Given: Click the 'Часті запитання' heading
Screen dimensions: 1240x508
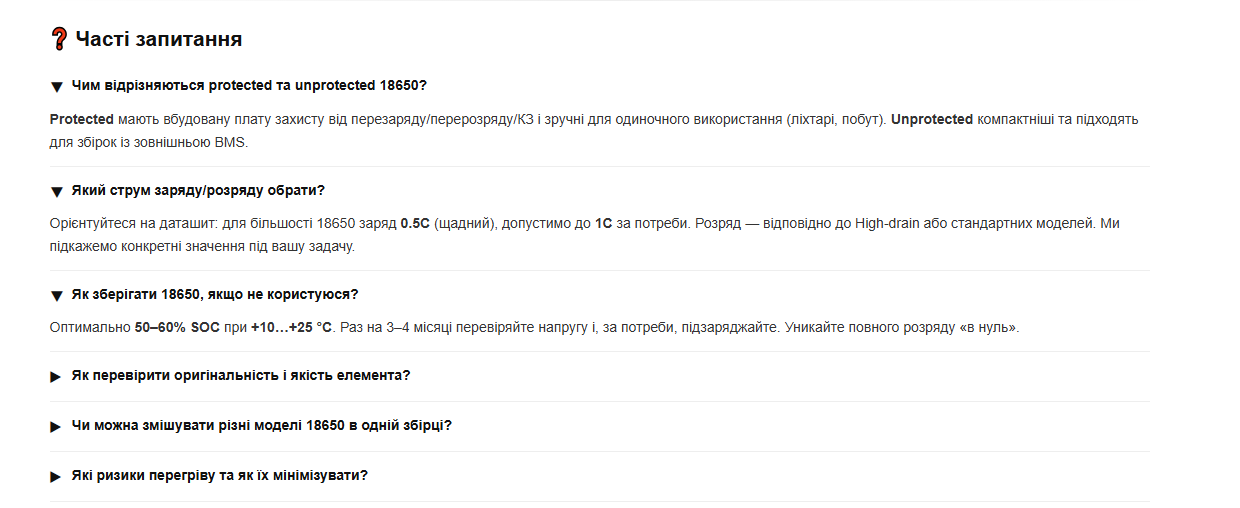Looking at the screenshot, I should [159, 40].
